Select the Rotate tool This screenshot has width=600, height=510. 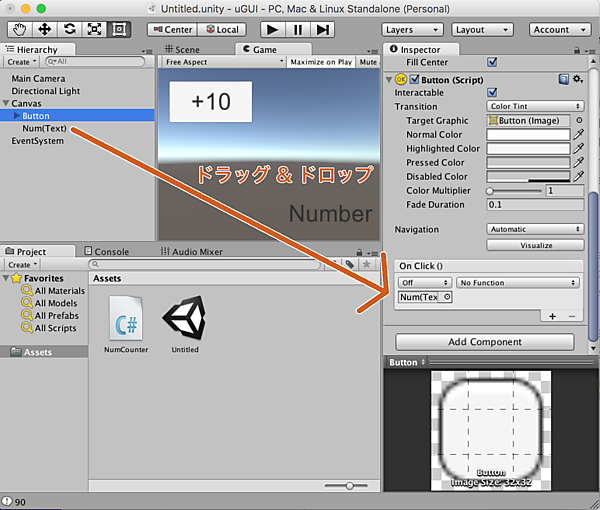click(70, 30)
